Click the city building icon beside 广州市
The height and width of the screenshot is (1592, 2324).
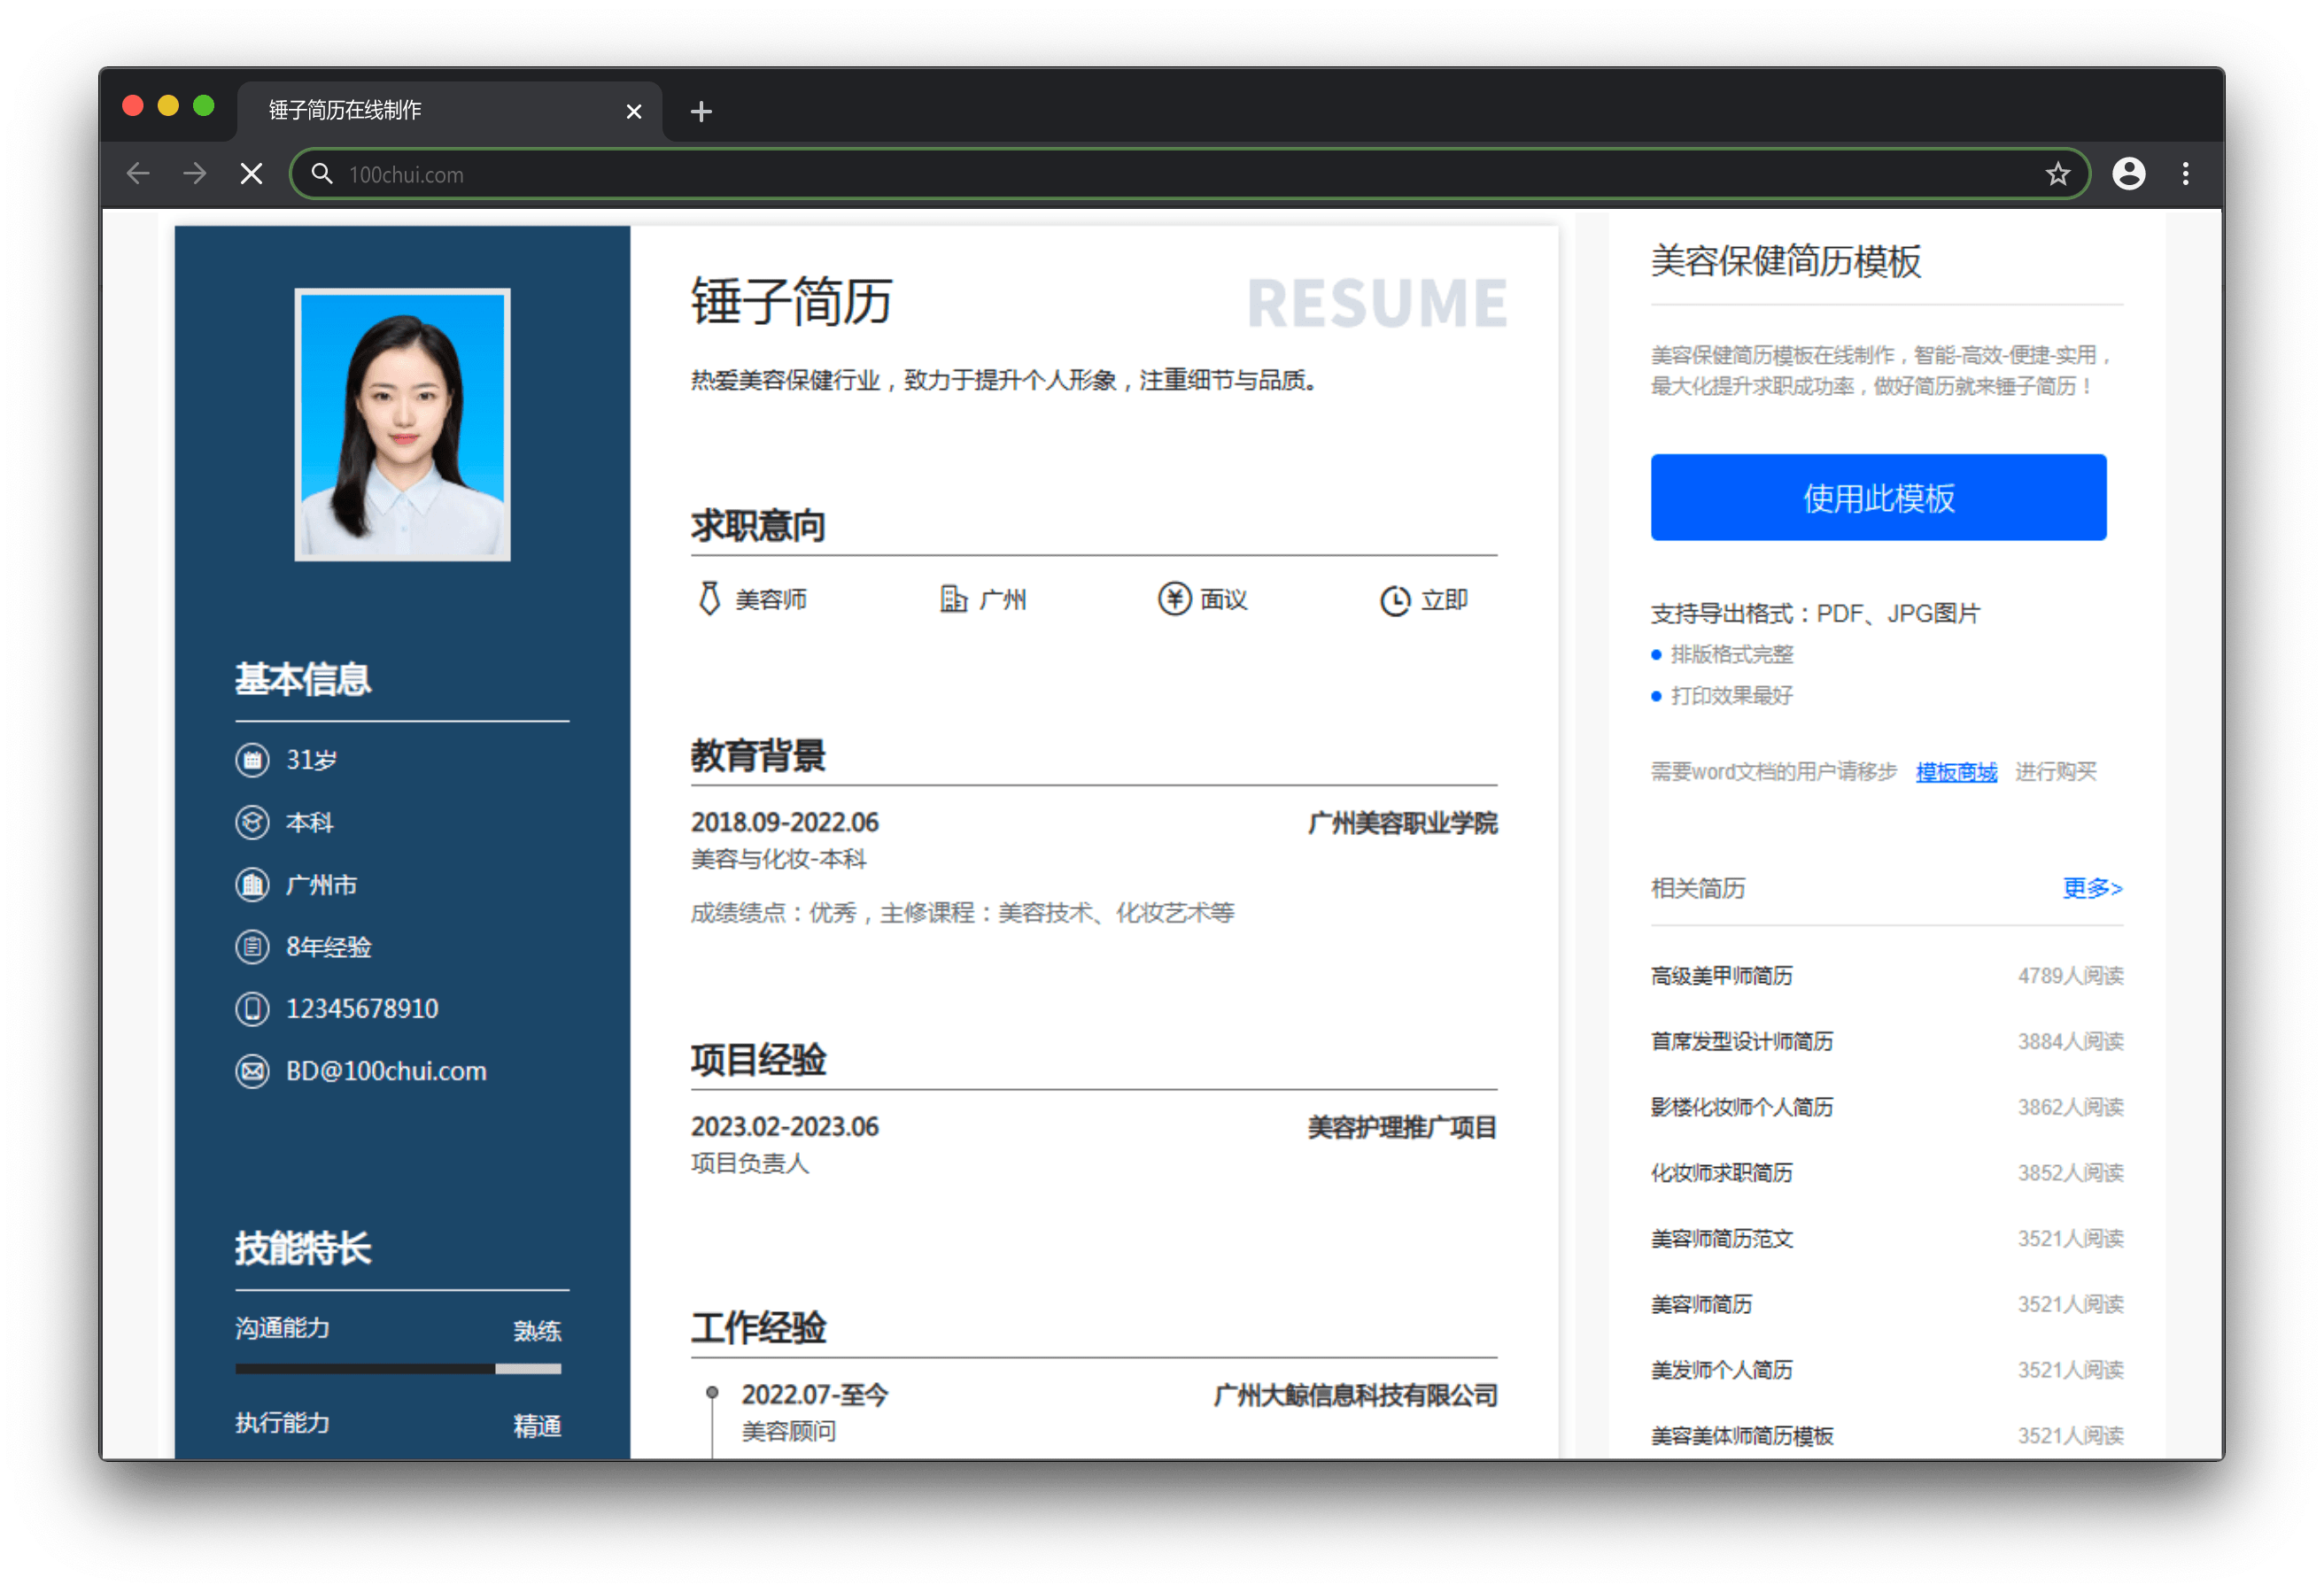pos(252,885)
